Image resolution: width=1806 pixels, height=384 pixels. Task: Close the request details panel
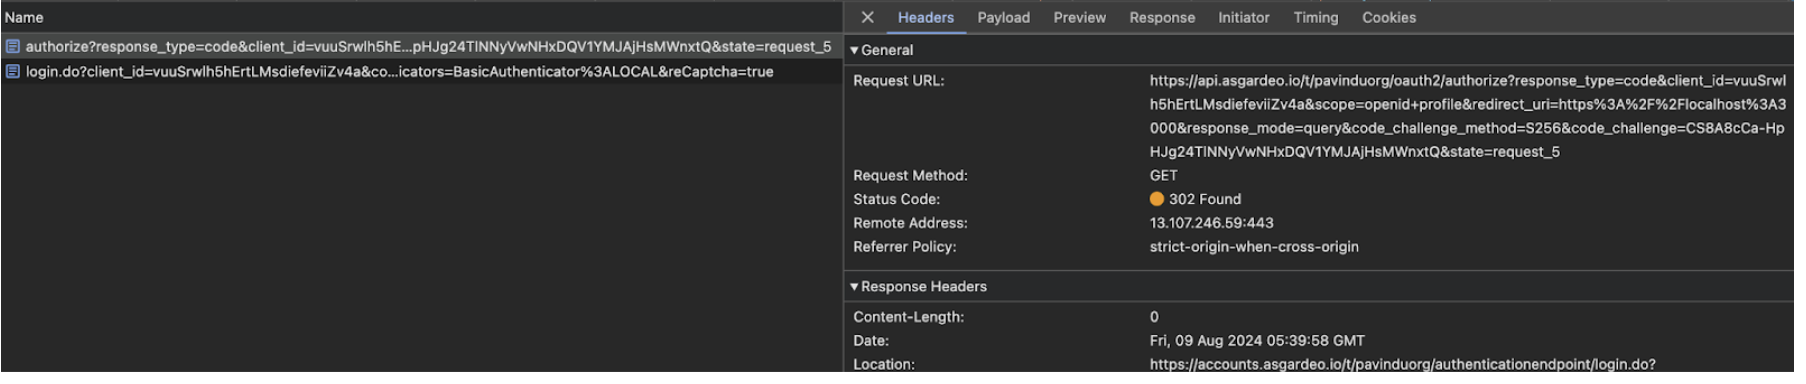[x=867, y=17]
